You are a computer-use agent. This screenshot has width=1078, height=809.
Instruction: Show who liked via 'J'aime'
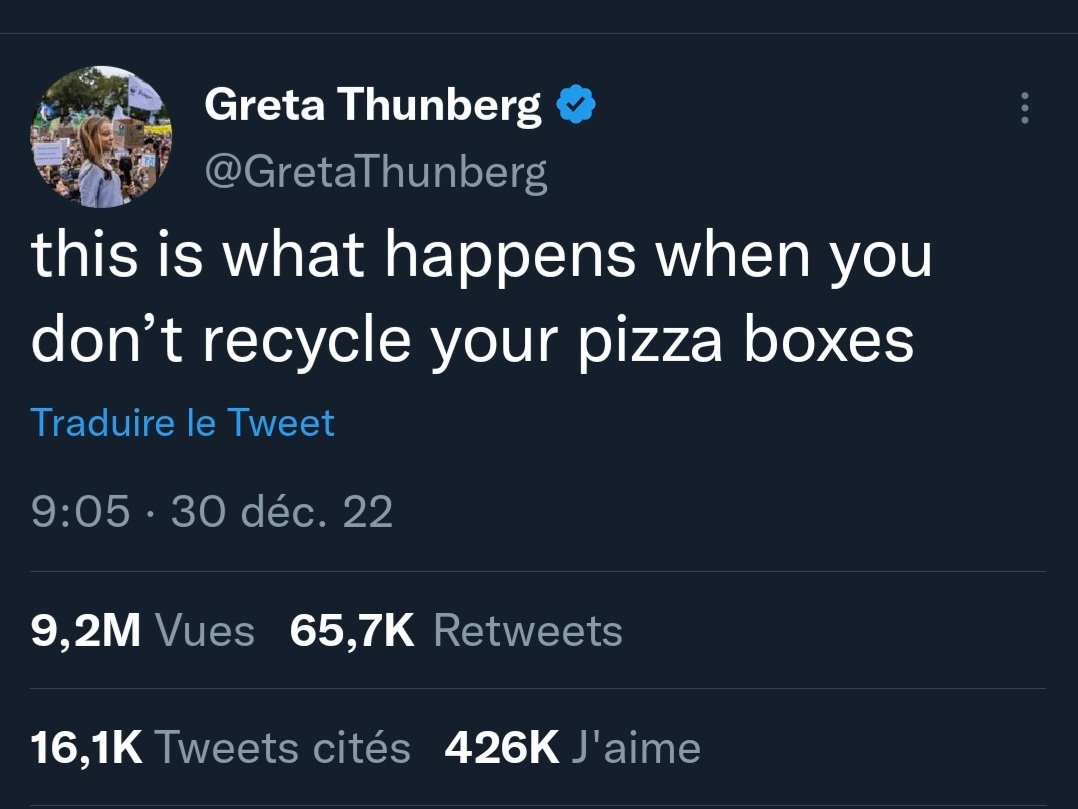point(636,747)
